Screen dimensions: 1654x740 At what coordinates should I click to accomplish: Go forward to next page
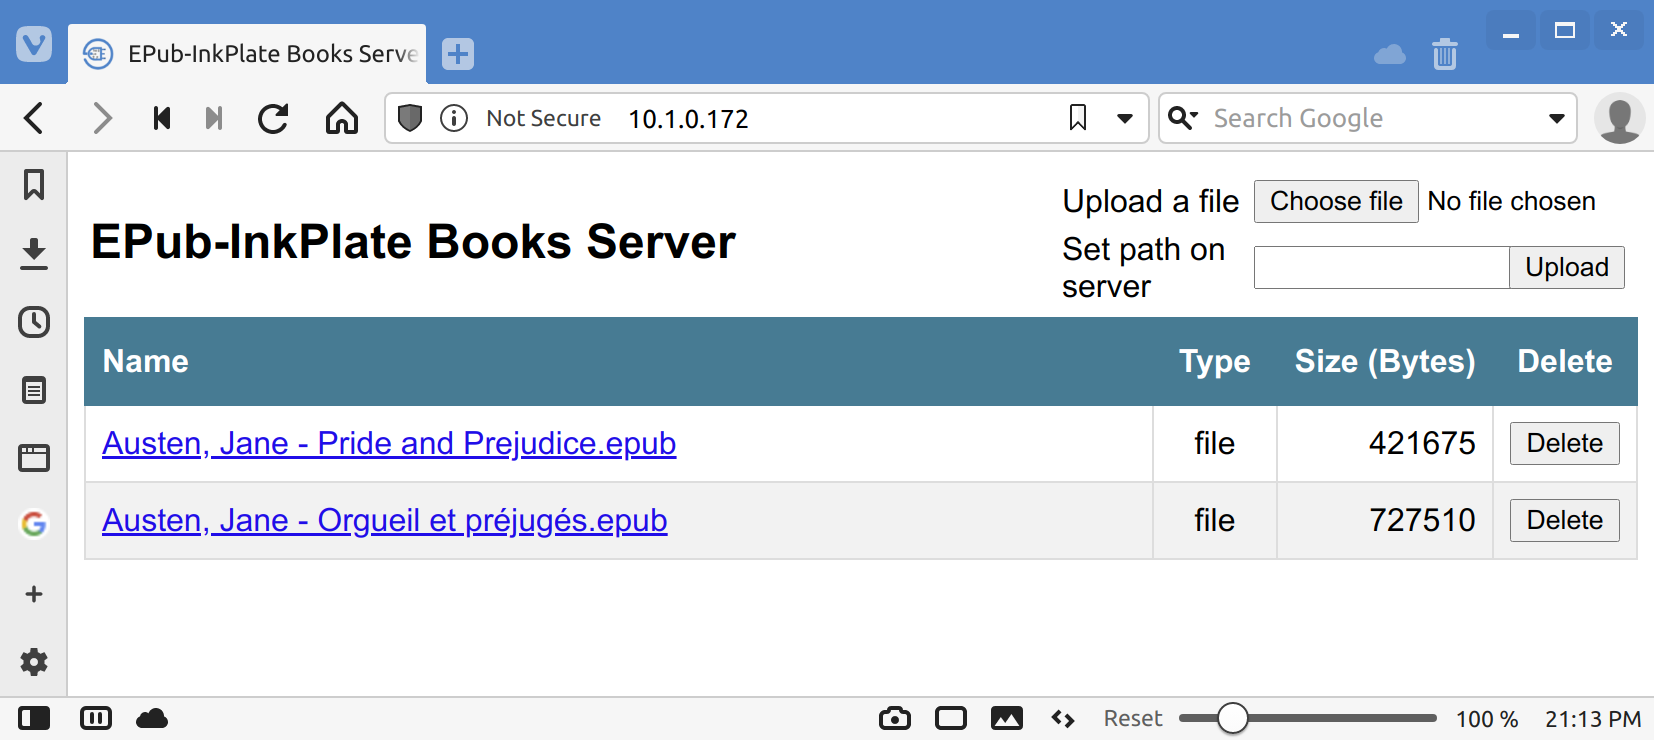[101, 118]
